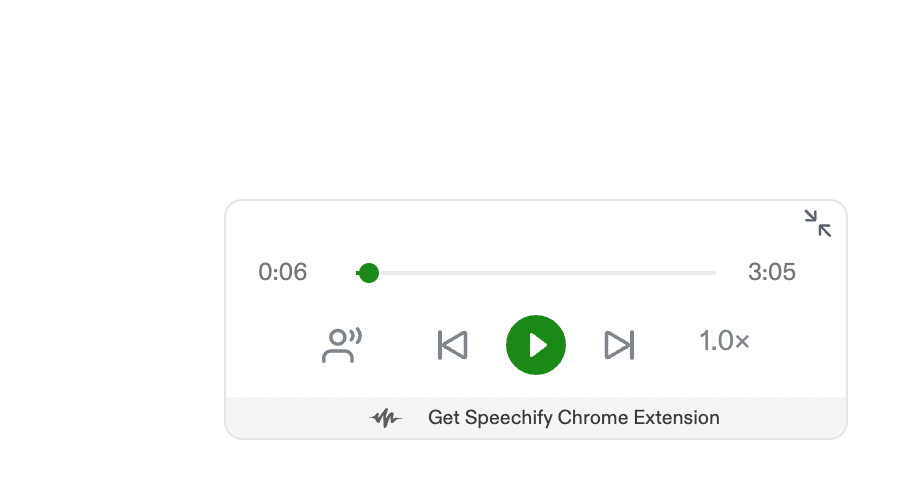Seek to the middle of the progress bar
The width and height of the screenshot is (904, 494).
[x=537, y=273]
